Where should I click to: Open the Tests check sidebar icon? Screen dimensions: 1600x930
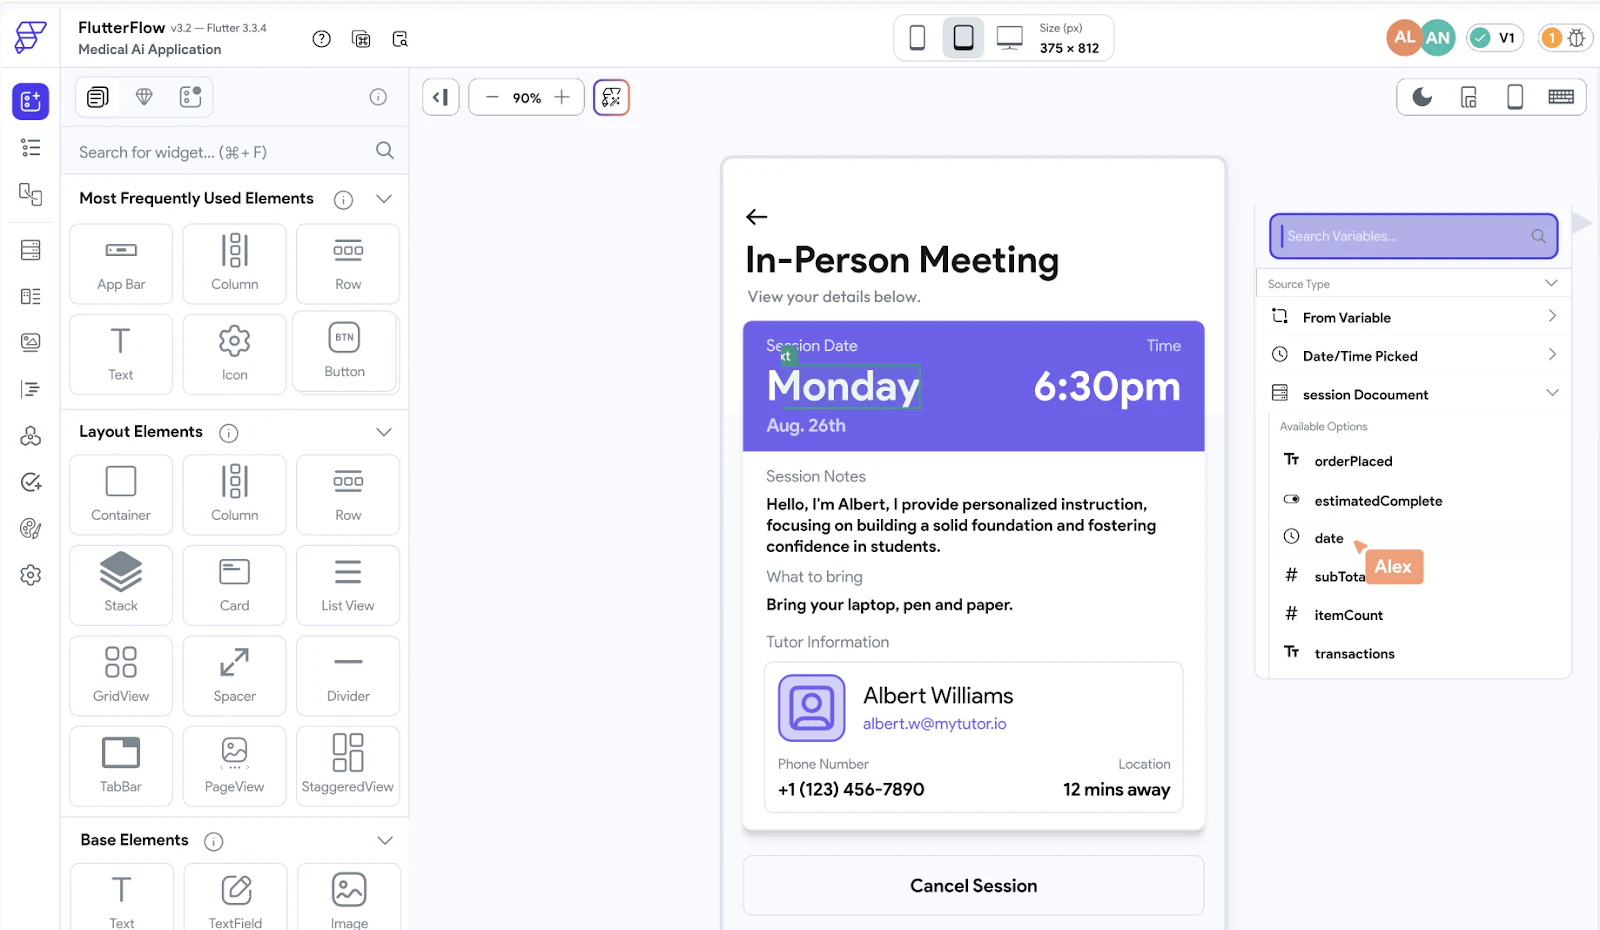pyautogui.click(x=31, y=482)
